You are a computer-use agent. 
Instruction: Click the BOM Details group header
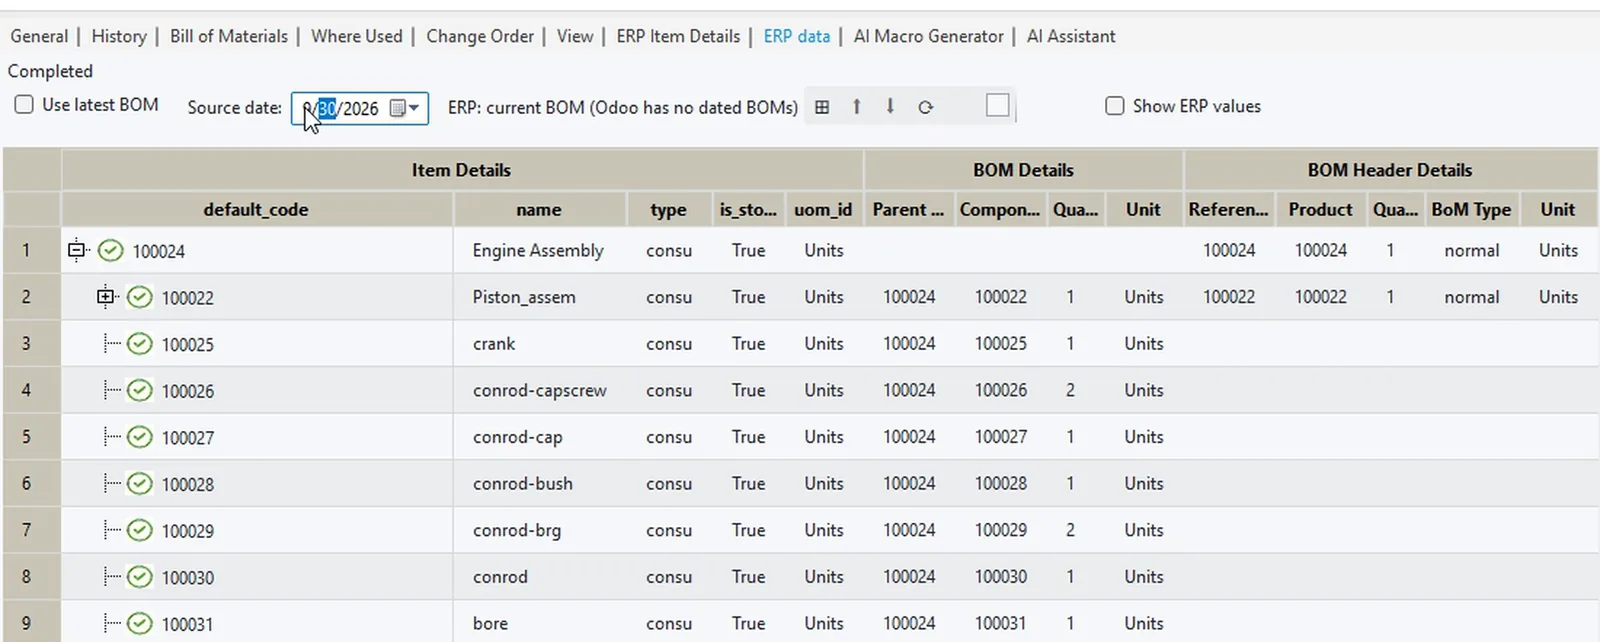coord(1023,170)
